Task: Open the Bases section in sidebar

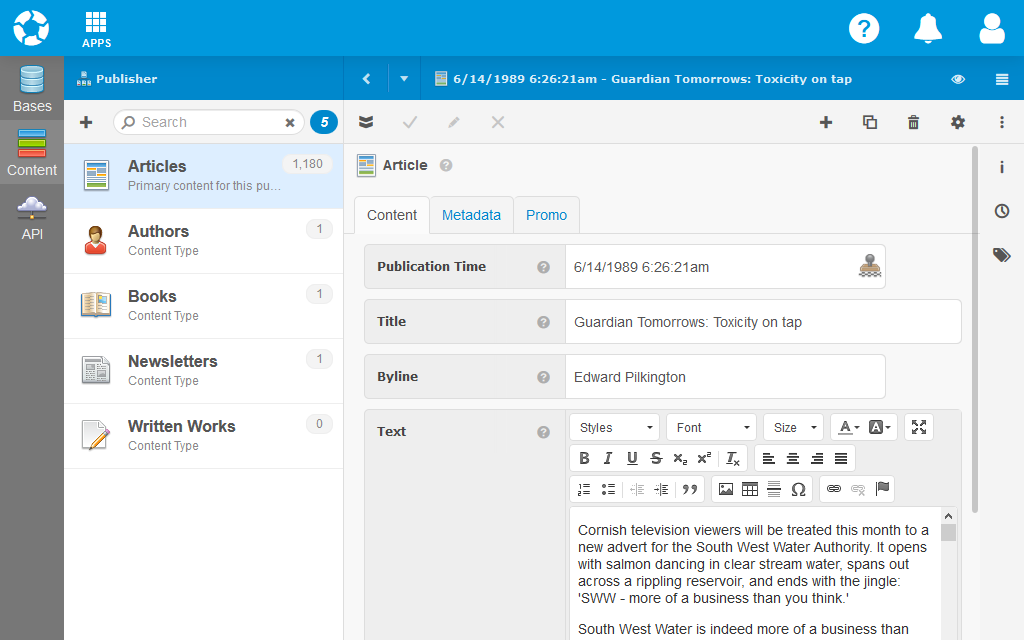Action: click(x=32, y=88)
